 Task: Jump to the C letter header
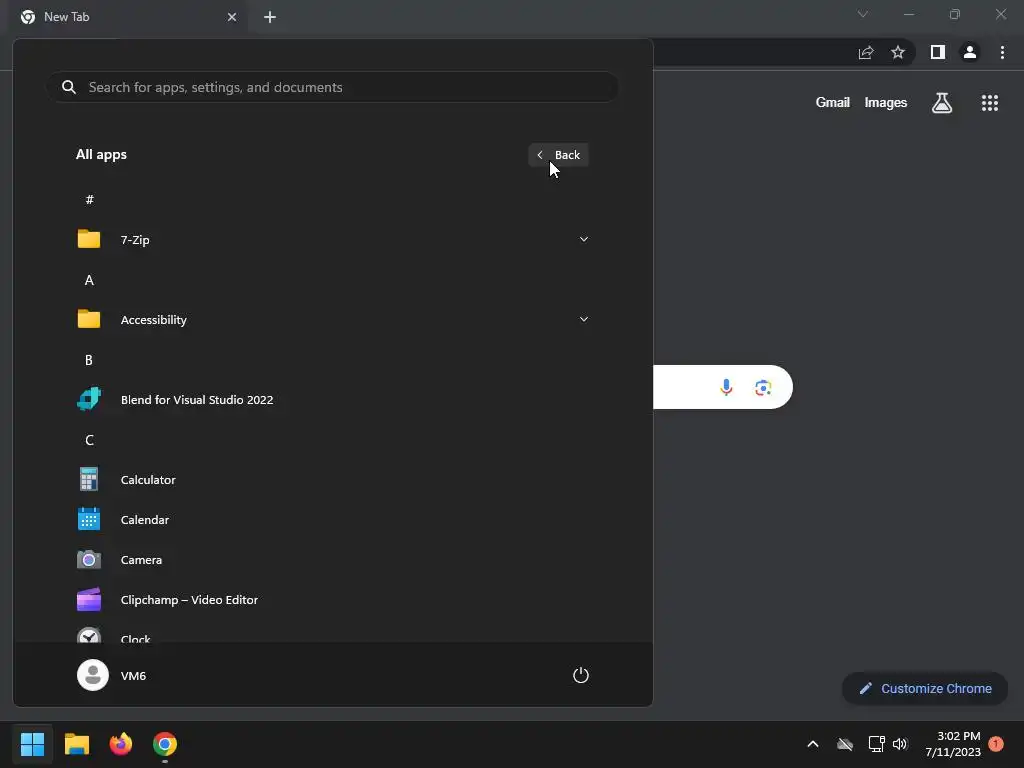click(x=89, y=440)
